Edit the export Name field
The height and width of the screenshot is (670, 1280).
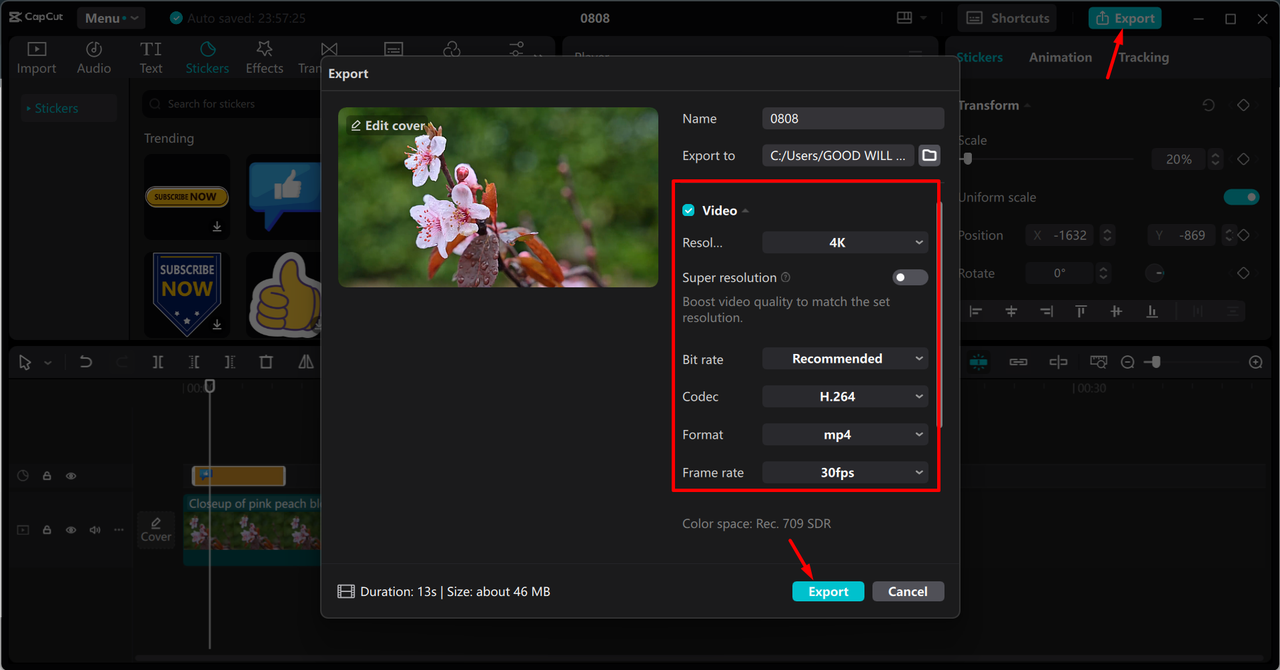853,118
